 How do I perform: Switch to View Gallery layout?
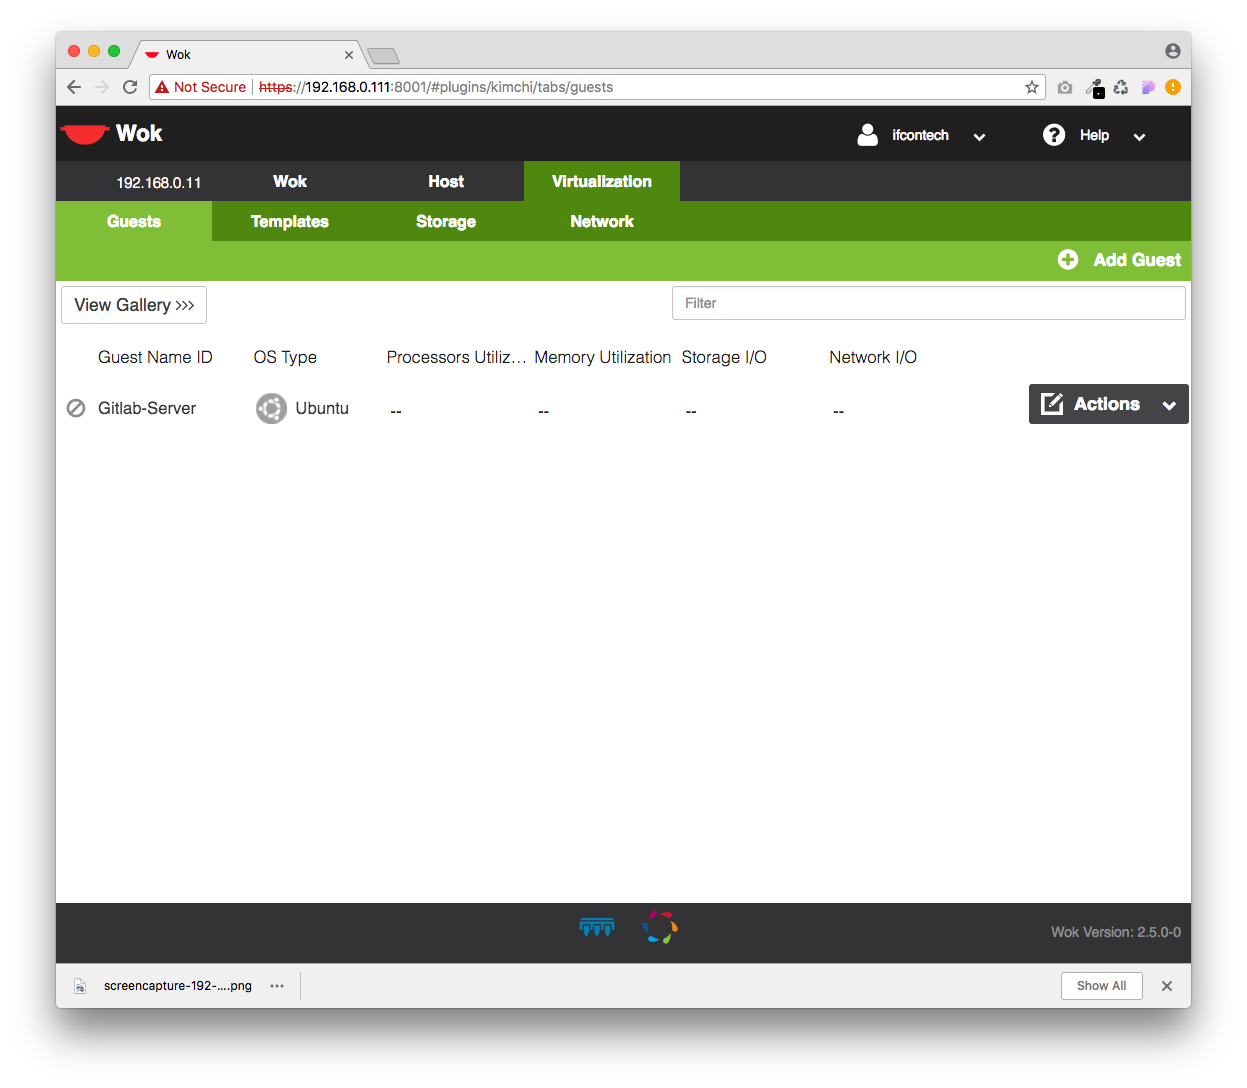134,305
